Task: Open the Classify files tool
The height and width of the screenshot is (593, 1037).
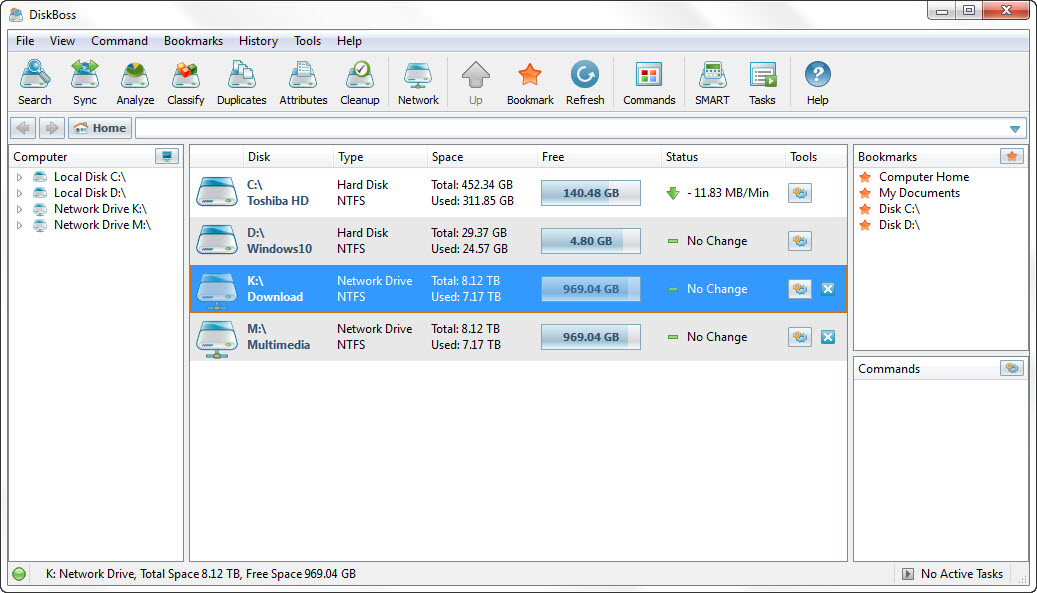Action: coord(185,83)
